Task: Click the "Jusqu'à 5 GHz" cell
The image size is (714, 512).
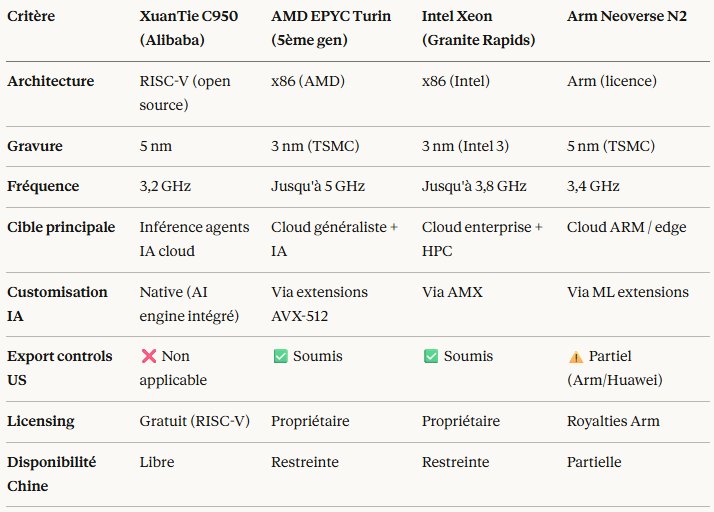Action: pyautogui.click(x=317, y=186)
